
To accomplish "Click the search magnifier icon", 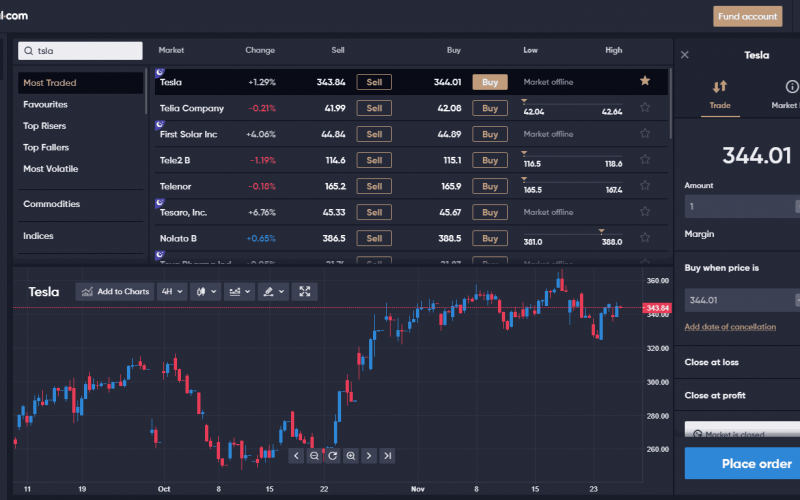I will pyautogui.click(x=29, y=51).
